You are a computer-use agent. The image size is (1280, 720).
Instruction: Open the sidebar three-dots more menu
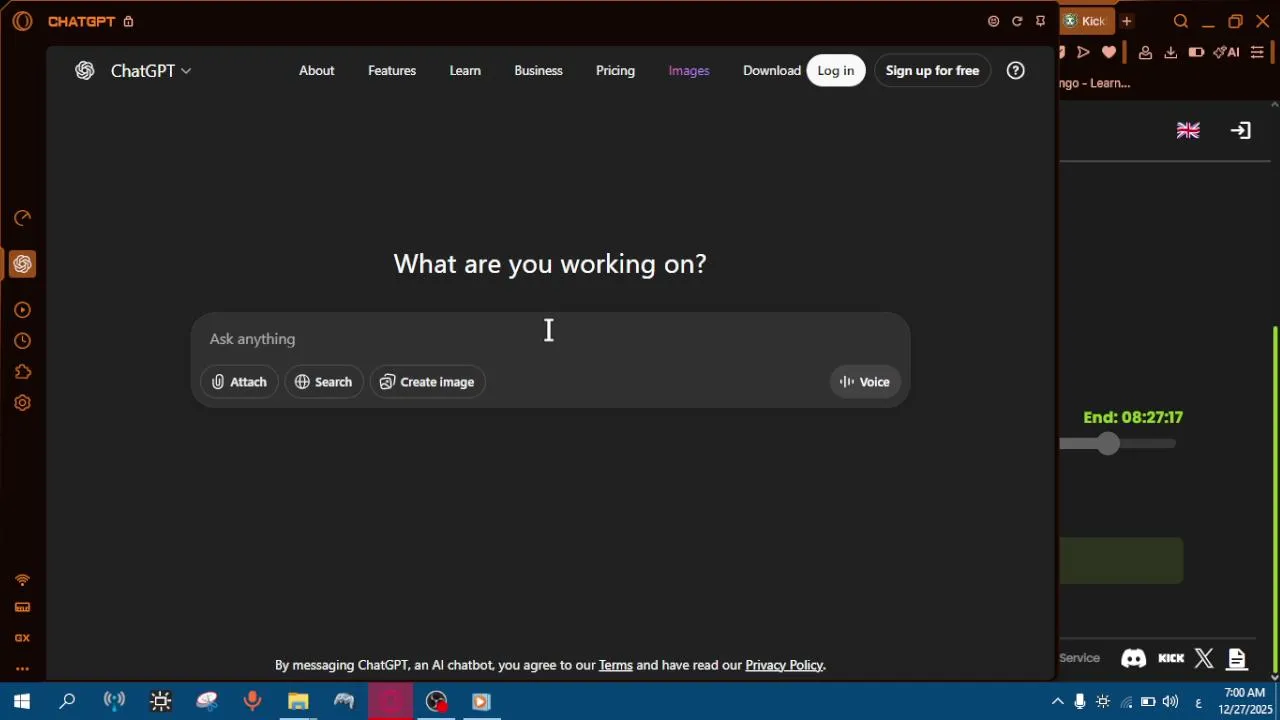pyautogui.click(x=22, y=669)
